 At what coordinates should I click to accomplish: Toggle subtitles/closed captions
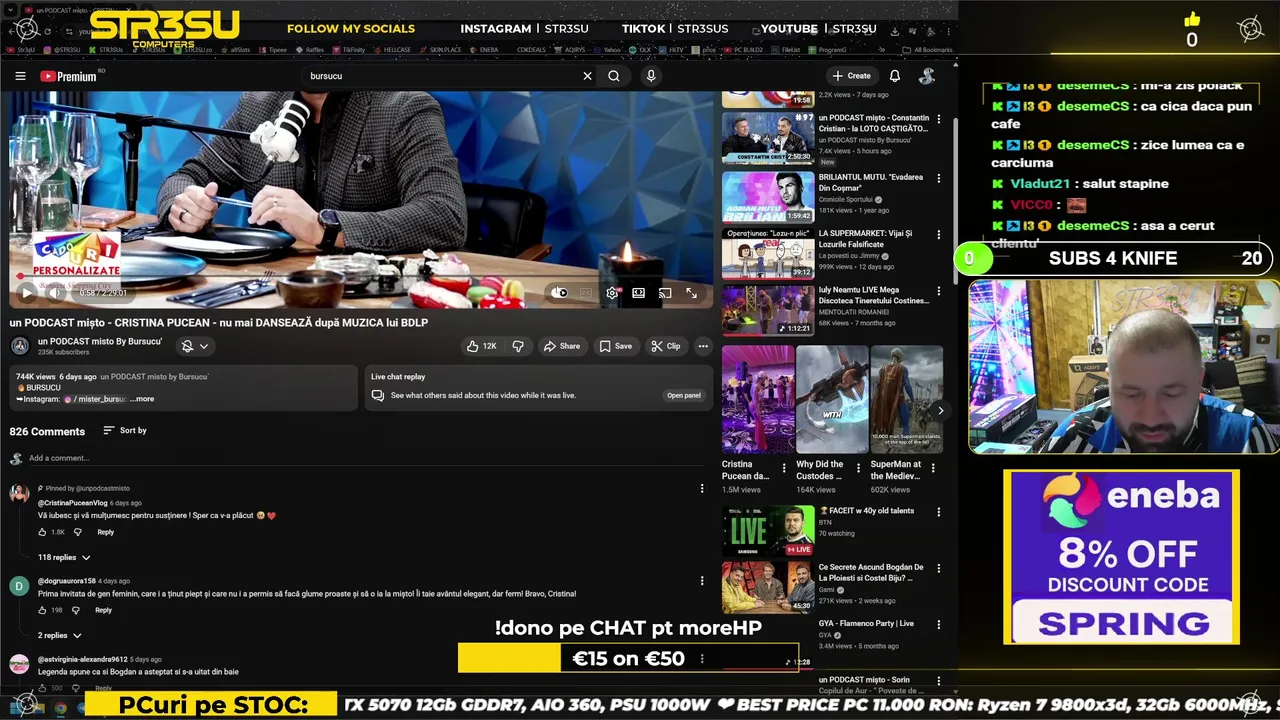click(x=586, y=293)
